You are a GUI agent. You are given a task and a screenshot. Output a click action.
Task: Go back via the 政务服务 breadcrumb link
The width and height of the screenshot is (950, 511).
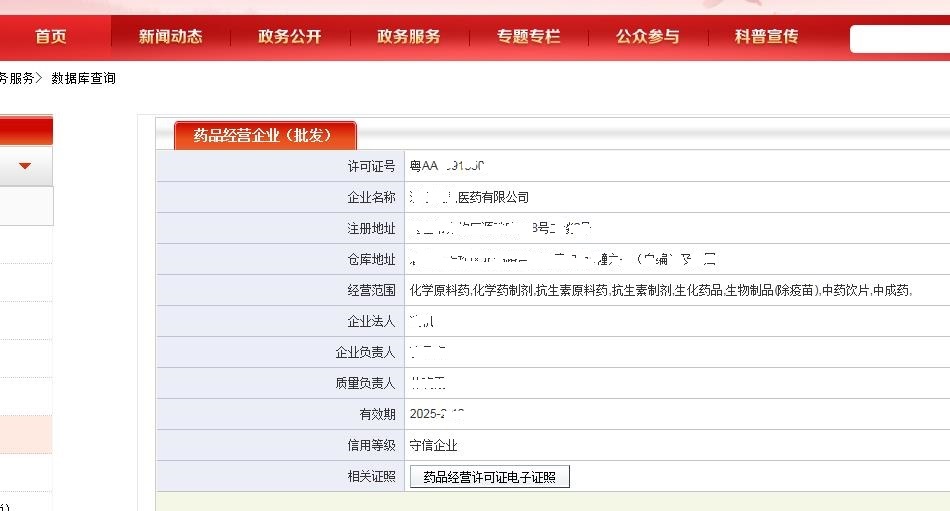click(x=16, y=78)
